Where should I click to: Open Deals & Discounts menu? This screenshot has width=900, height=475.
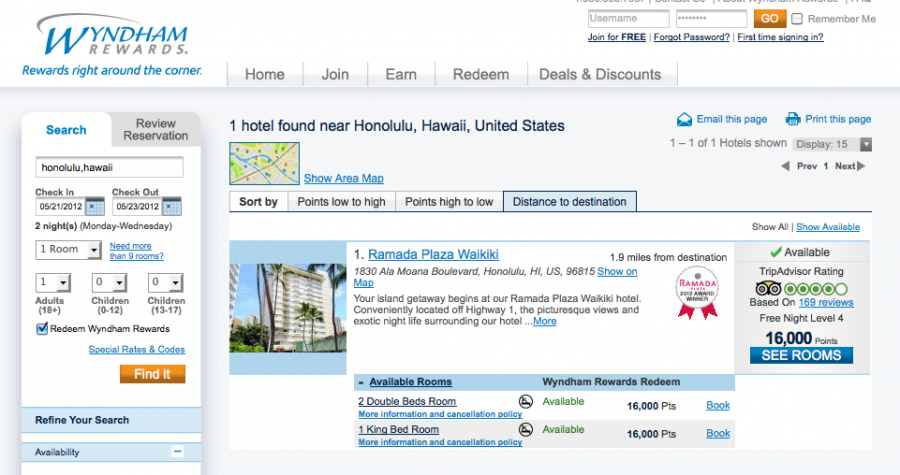600,75
